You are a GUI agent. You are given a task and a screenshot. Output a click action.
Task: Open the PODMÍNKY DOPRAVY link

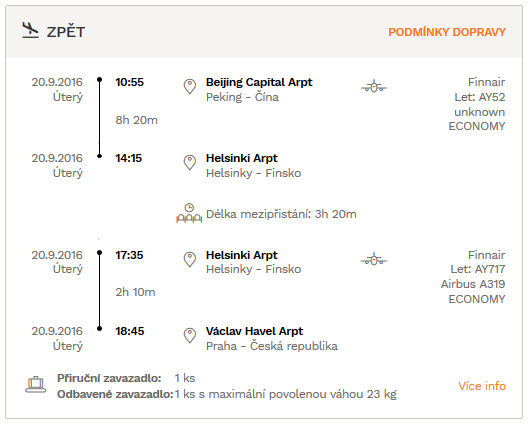[447, 32]
